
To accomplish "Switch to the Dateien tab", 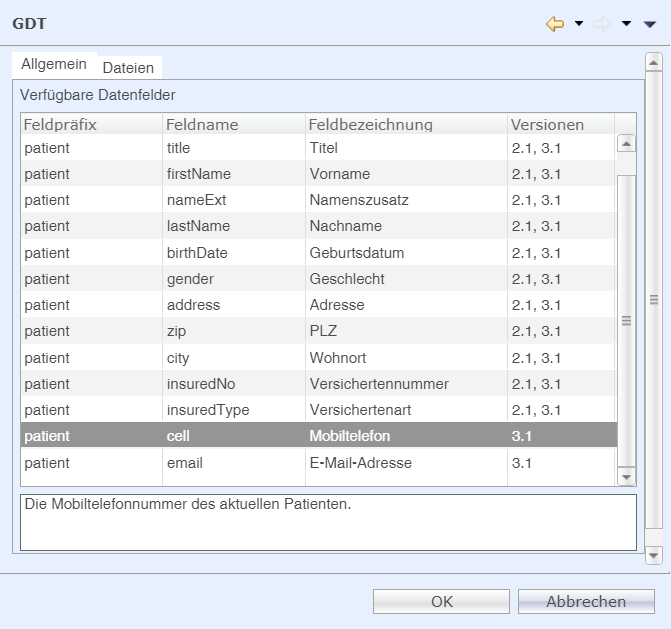I will [x=128, y=68].
